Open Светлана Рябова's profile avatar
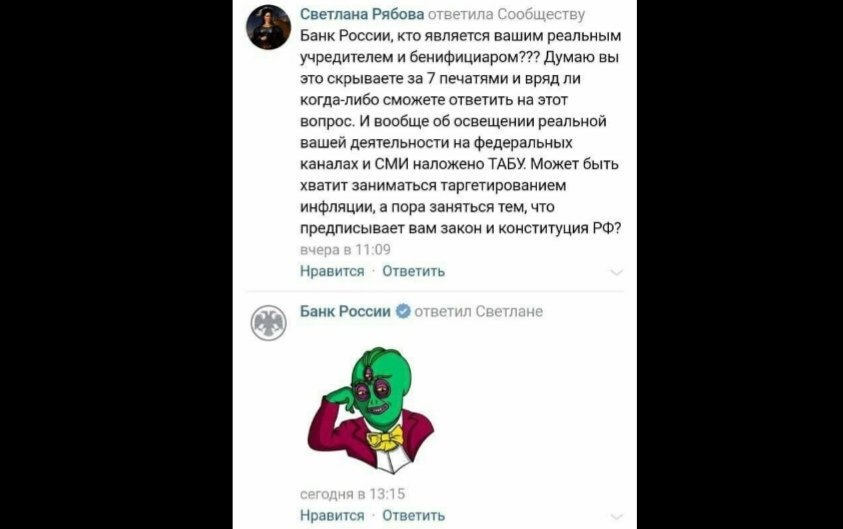This screenshot has height=529, width=843. coord(268,27)
